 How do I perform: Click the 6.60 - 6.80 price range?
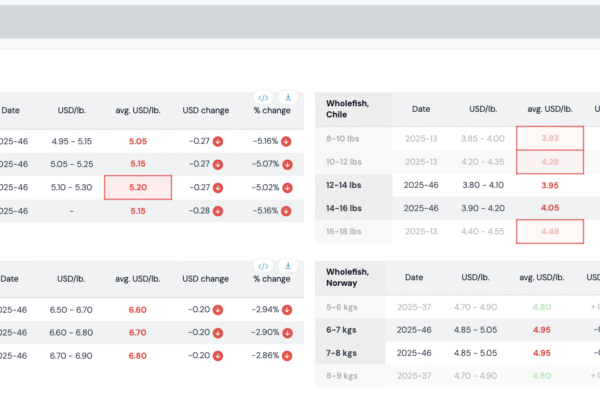[71, 333]
